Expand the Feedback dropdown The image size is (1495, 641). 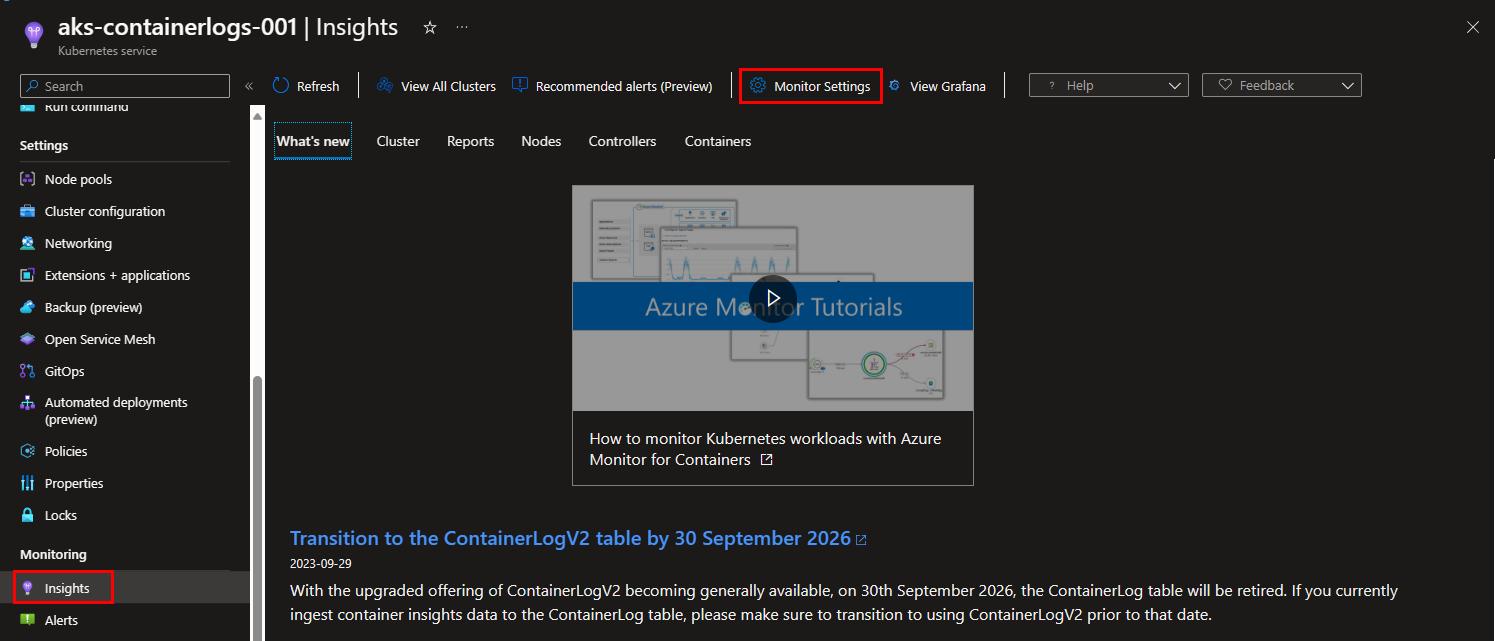(1281, 86)
